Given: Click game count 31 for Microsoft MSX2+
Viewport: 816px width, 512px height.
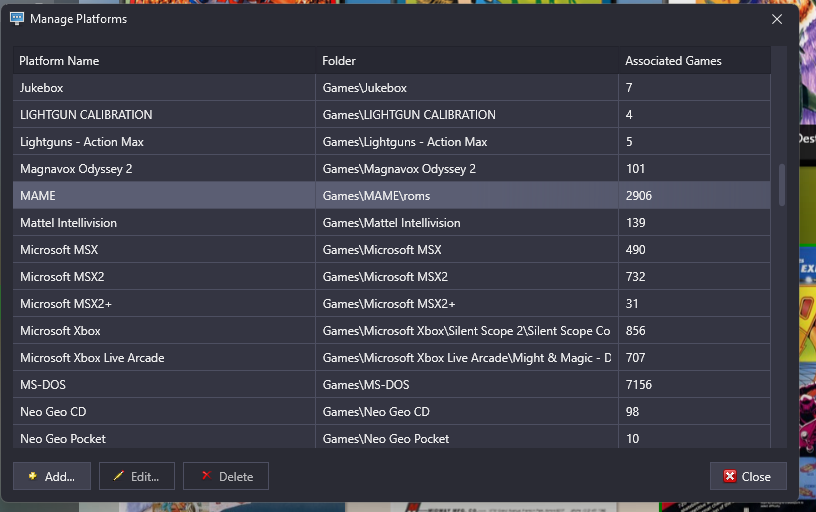Looking at the screenshot, I should click(632, 304).
